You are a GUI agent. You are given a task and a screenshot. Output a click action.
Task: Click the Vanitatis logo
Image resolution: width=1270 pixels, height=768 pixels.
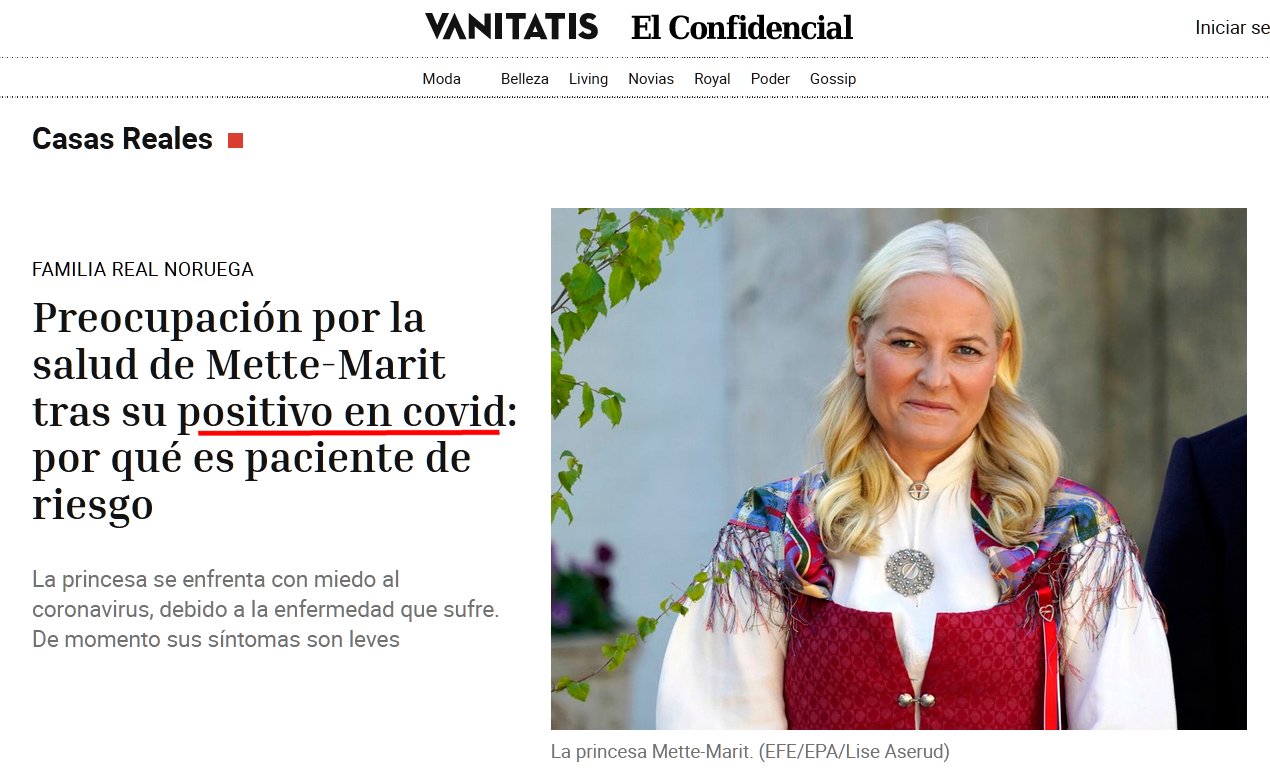[x=511, y=27]
